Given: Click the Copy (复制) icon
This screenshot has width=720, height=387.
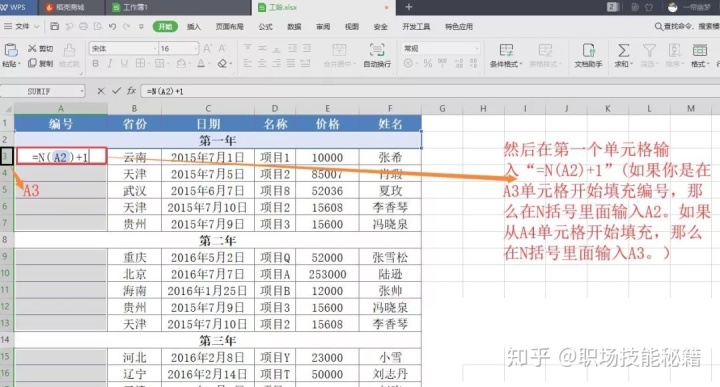Looking at the screenshot, I should coord(32,63).
